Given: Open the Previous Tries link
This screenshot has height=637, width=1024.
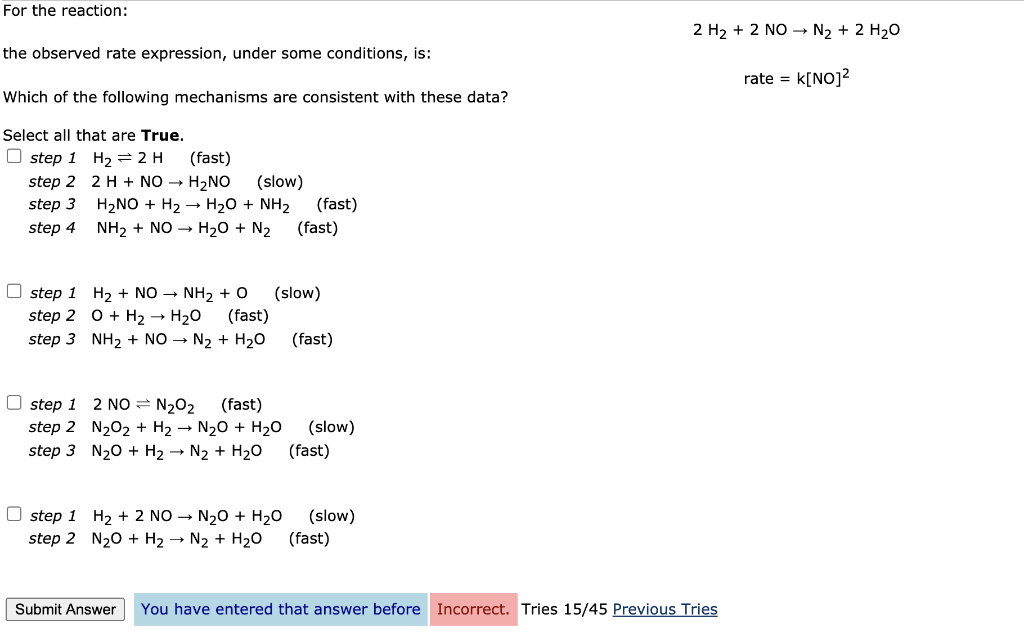Looking at the screenshot, I should (665, 609).
